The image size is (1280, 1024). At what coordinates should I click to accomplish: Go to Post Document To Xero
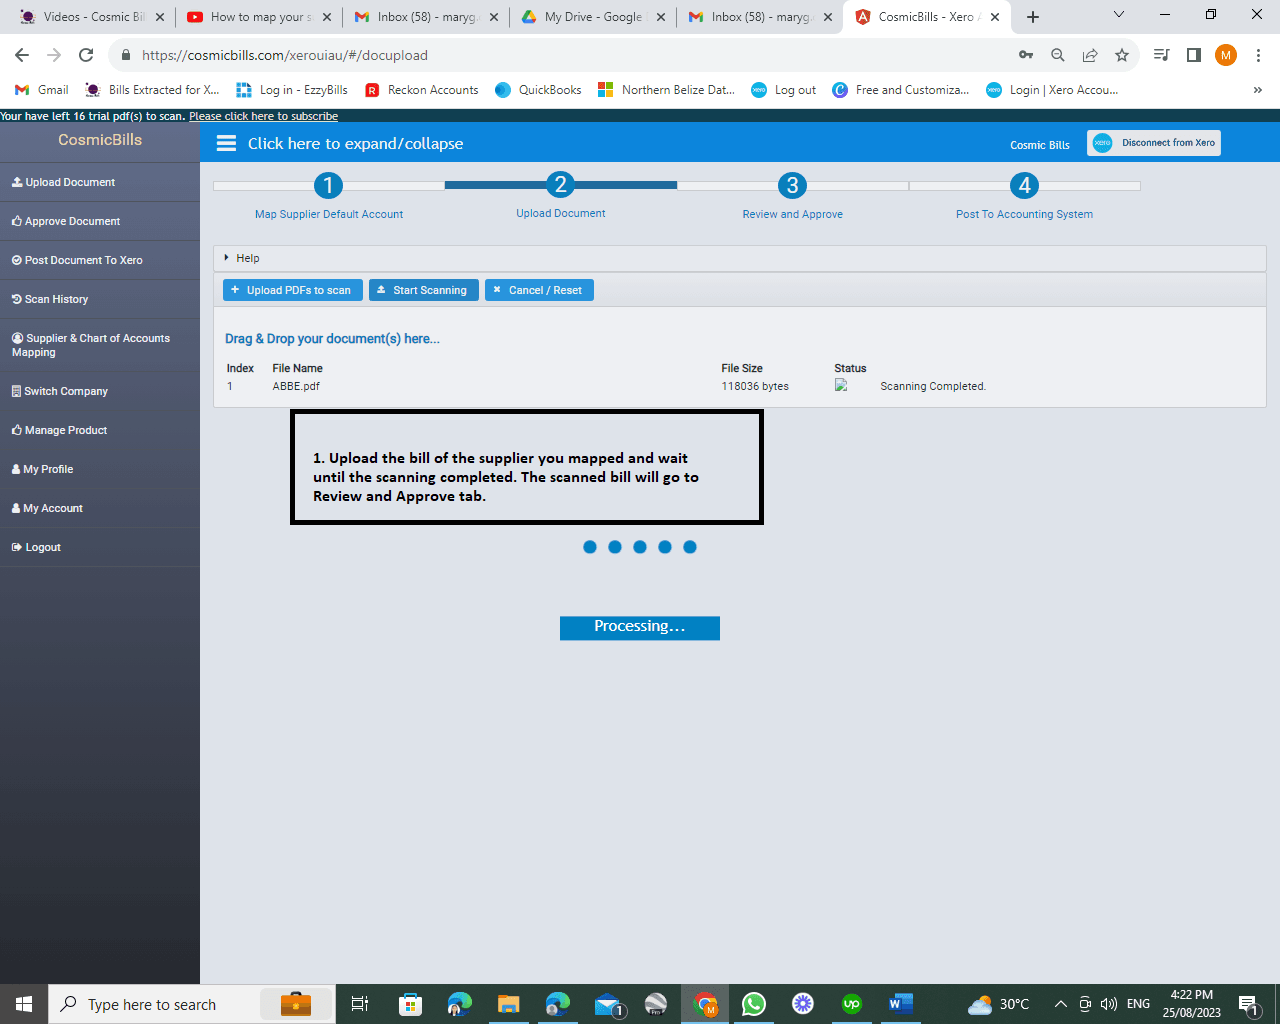(x=100, y=260)
